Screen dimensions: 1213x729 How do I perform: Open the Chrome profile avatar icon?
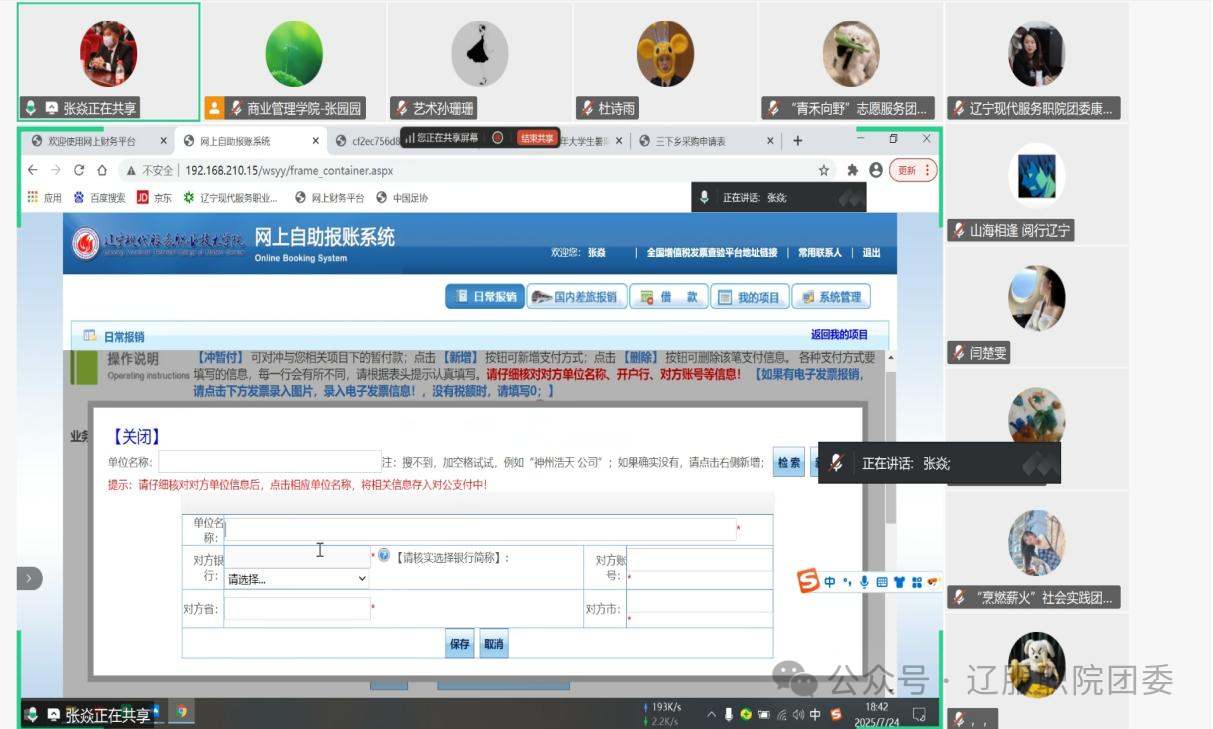click(876, 170)
